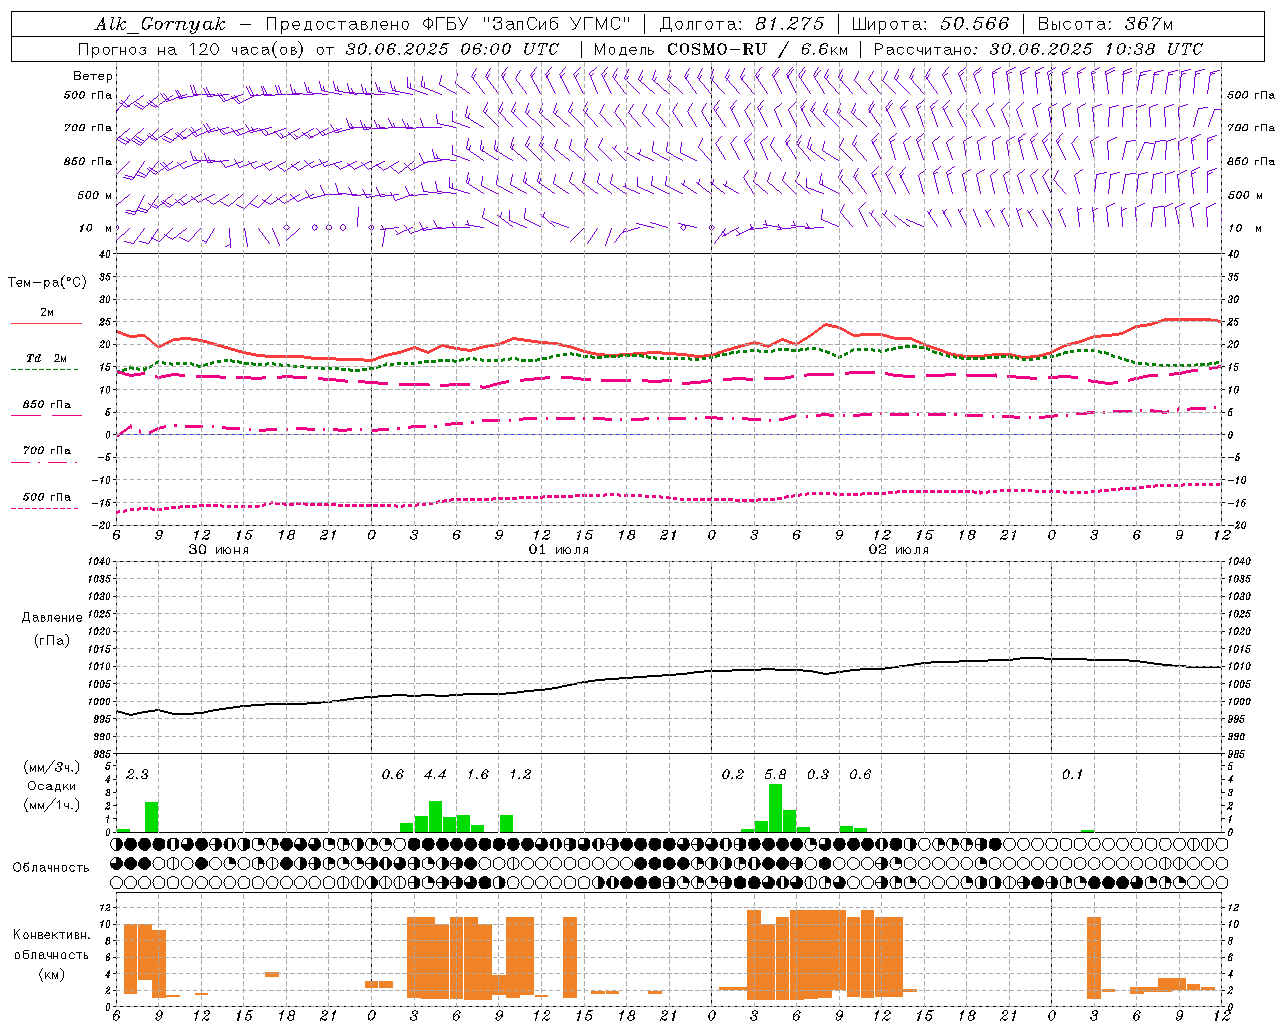
Task: Click the (мм/3ч.) units label
Action: (52, 767)
